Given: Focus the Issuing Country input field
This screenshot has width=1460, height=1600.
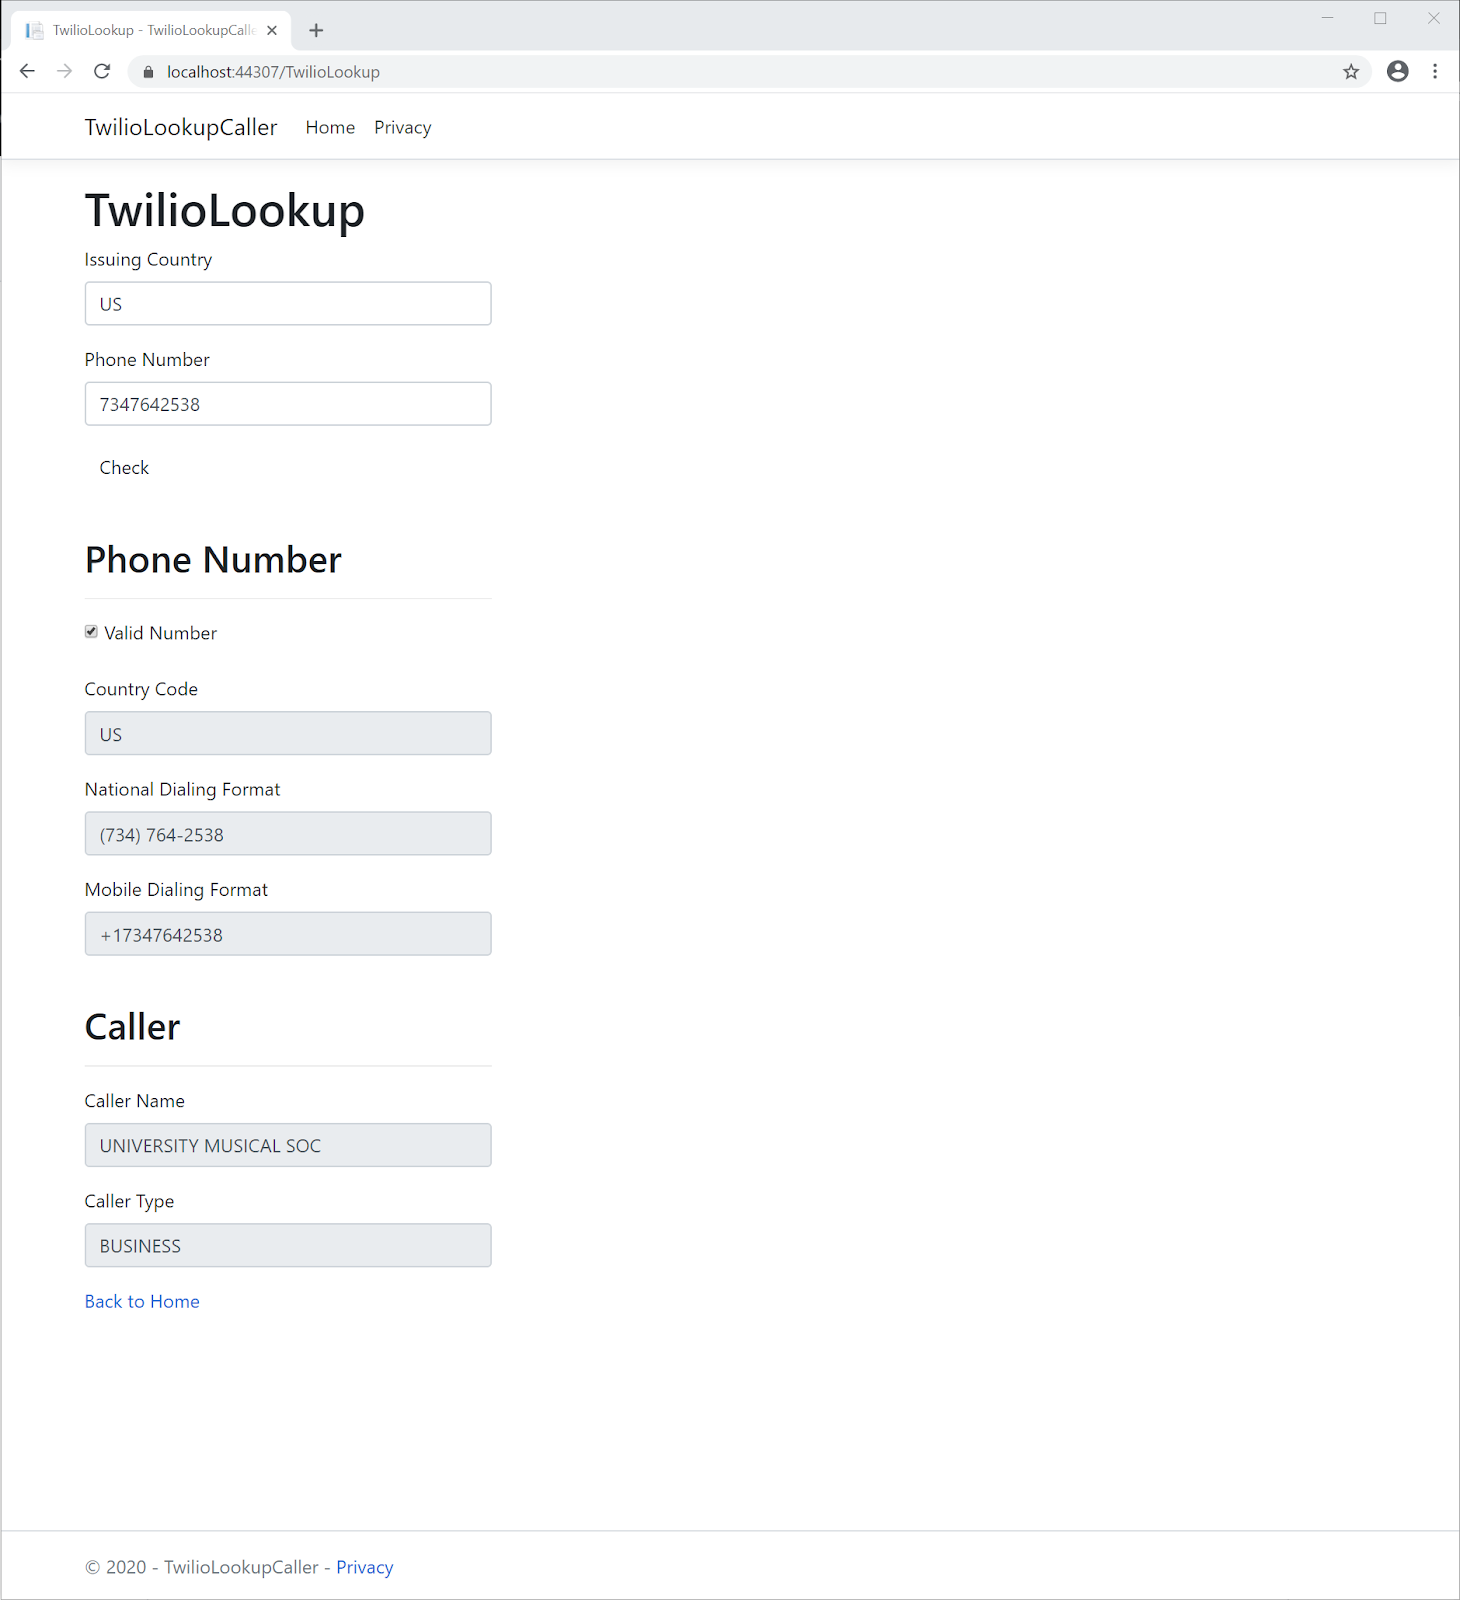Looking at the screenshot, I should [288, 303].
